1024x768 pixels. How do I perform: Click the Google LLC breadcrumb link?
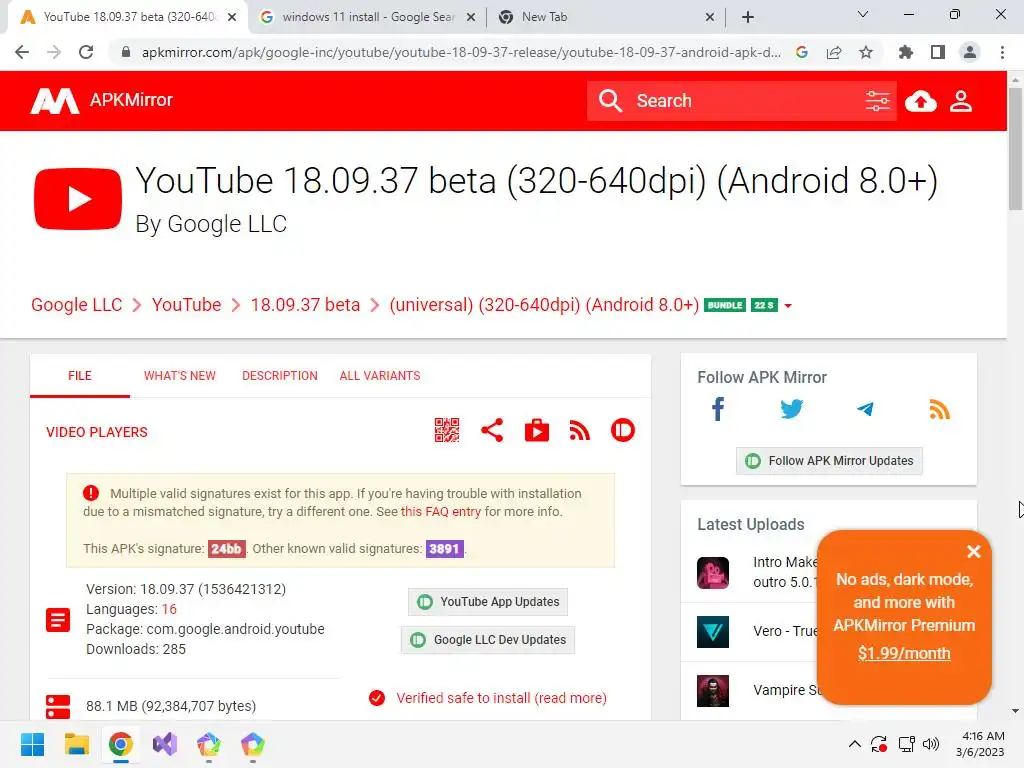click(76, 305)
